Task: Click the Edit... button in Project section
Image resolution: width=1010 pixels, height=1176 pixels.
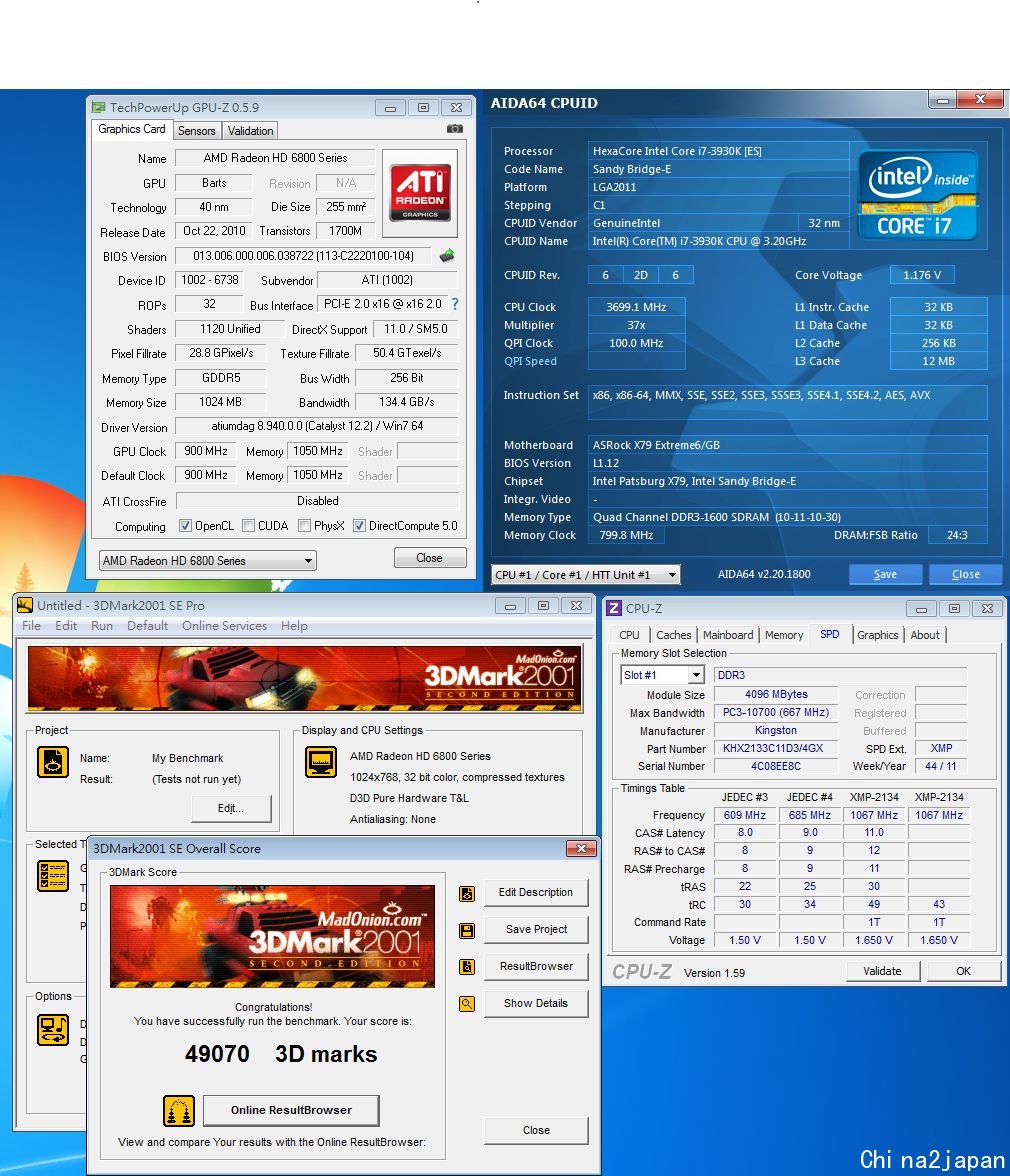Action: (x=231, y=808)
